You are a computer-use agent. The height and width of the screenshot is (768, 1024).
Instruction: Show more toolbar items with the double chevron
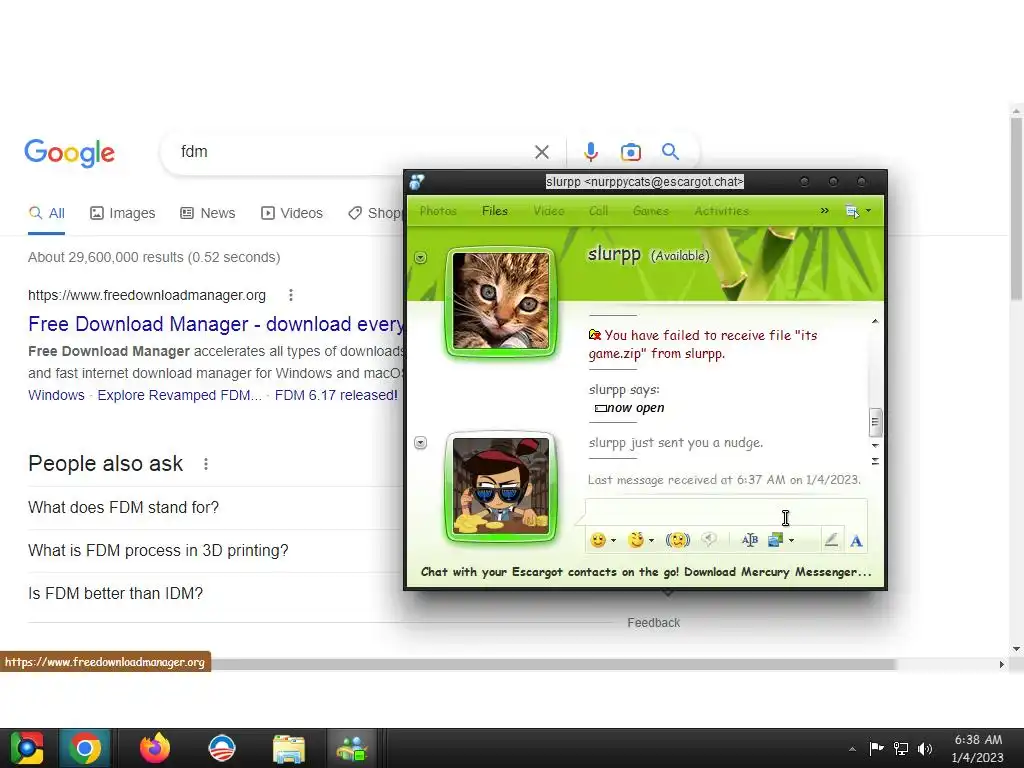[x=824, y=211]
